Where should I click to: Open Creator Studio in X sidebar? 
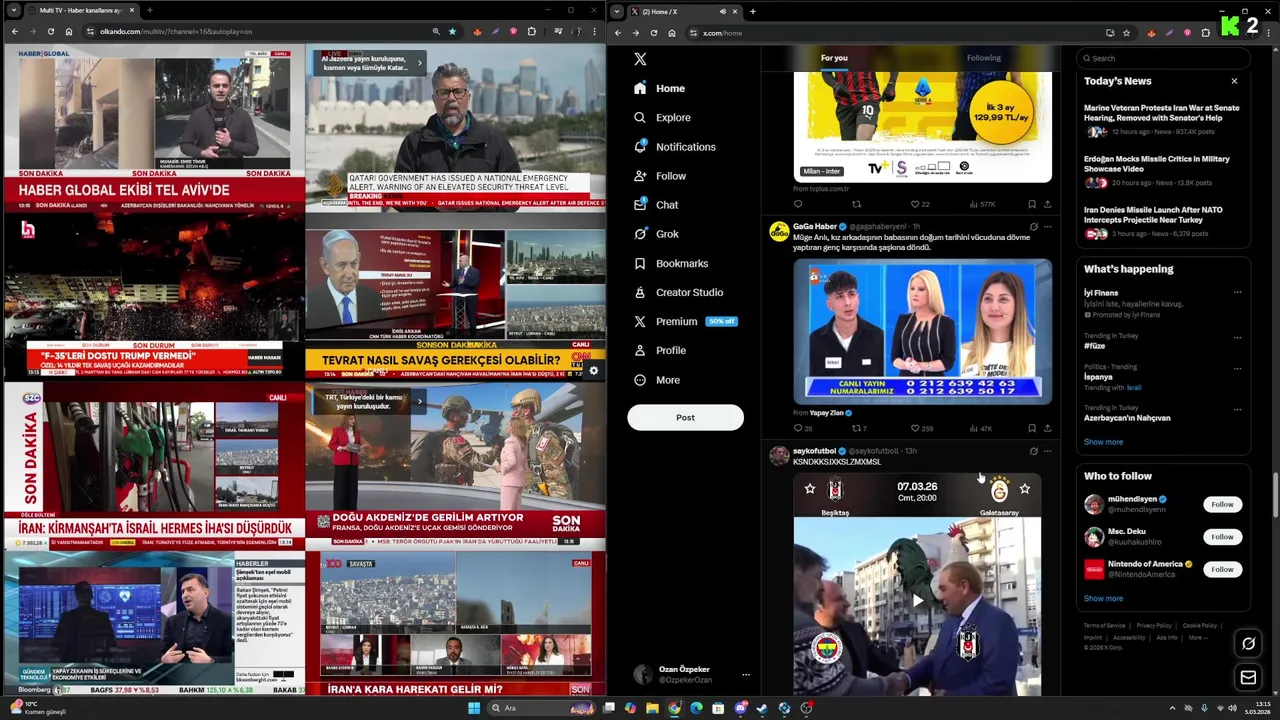coord(678,292)
